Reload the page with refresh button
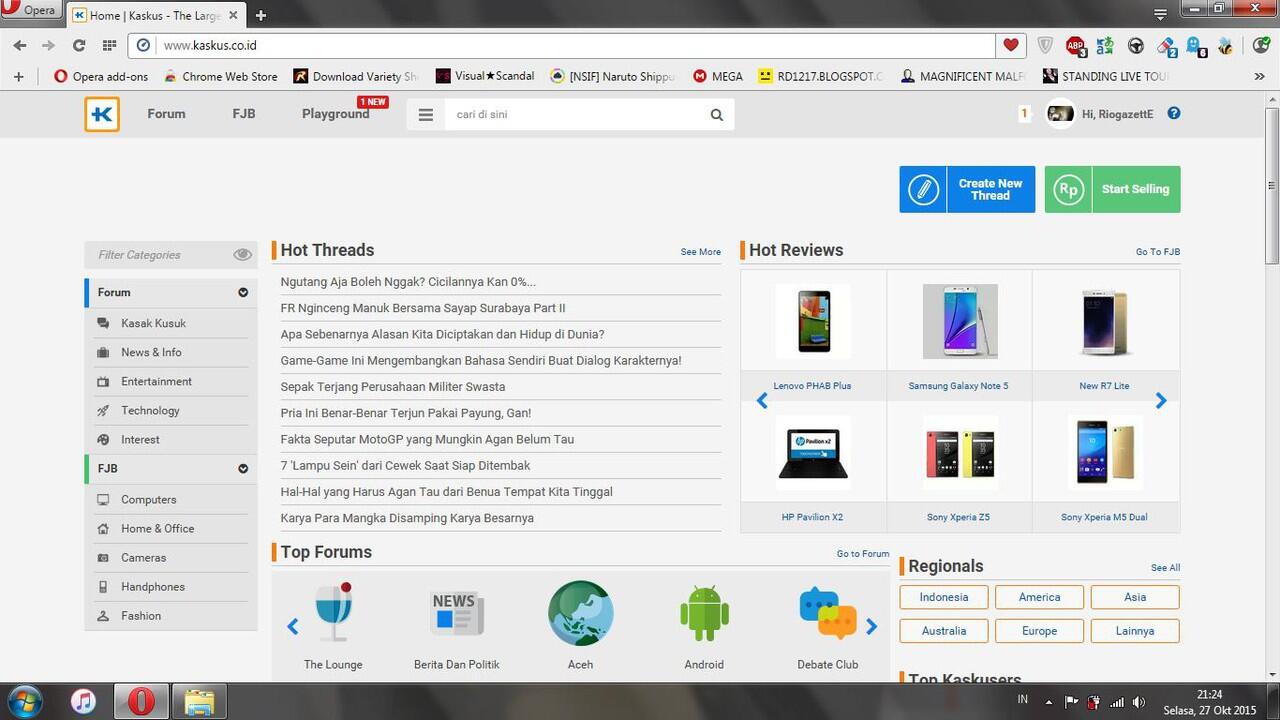The height and width of the screenshot is (720, 1280). click(x=79, y=45)
